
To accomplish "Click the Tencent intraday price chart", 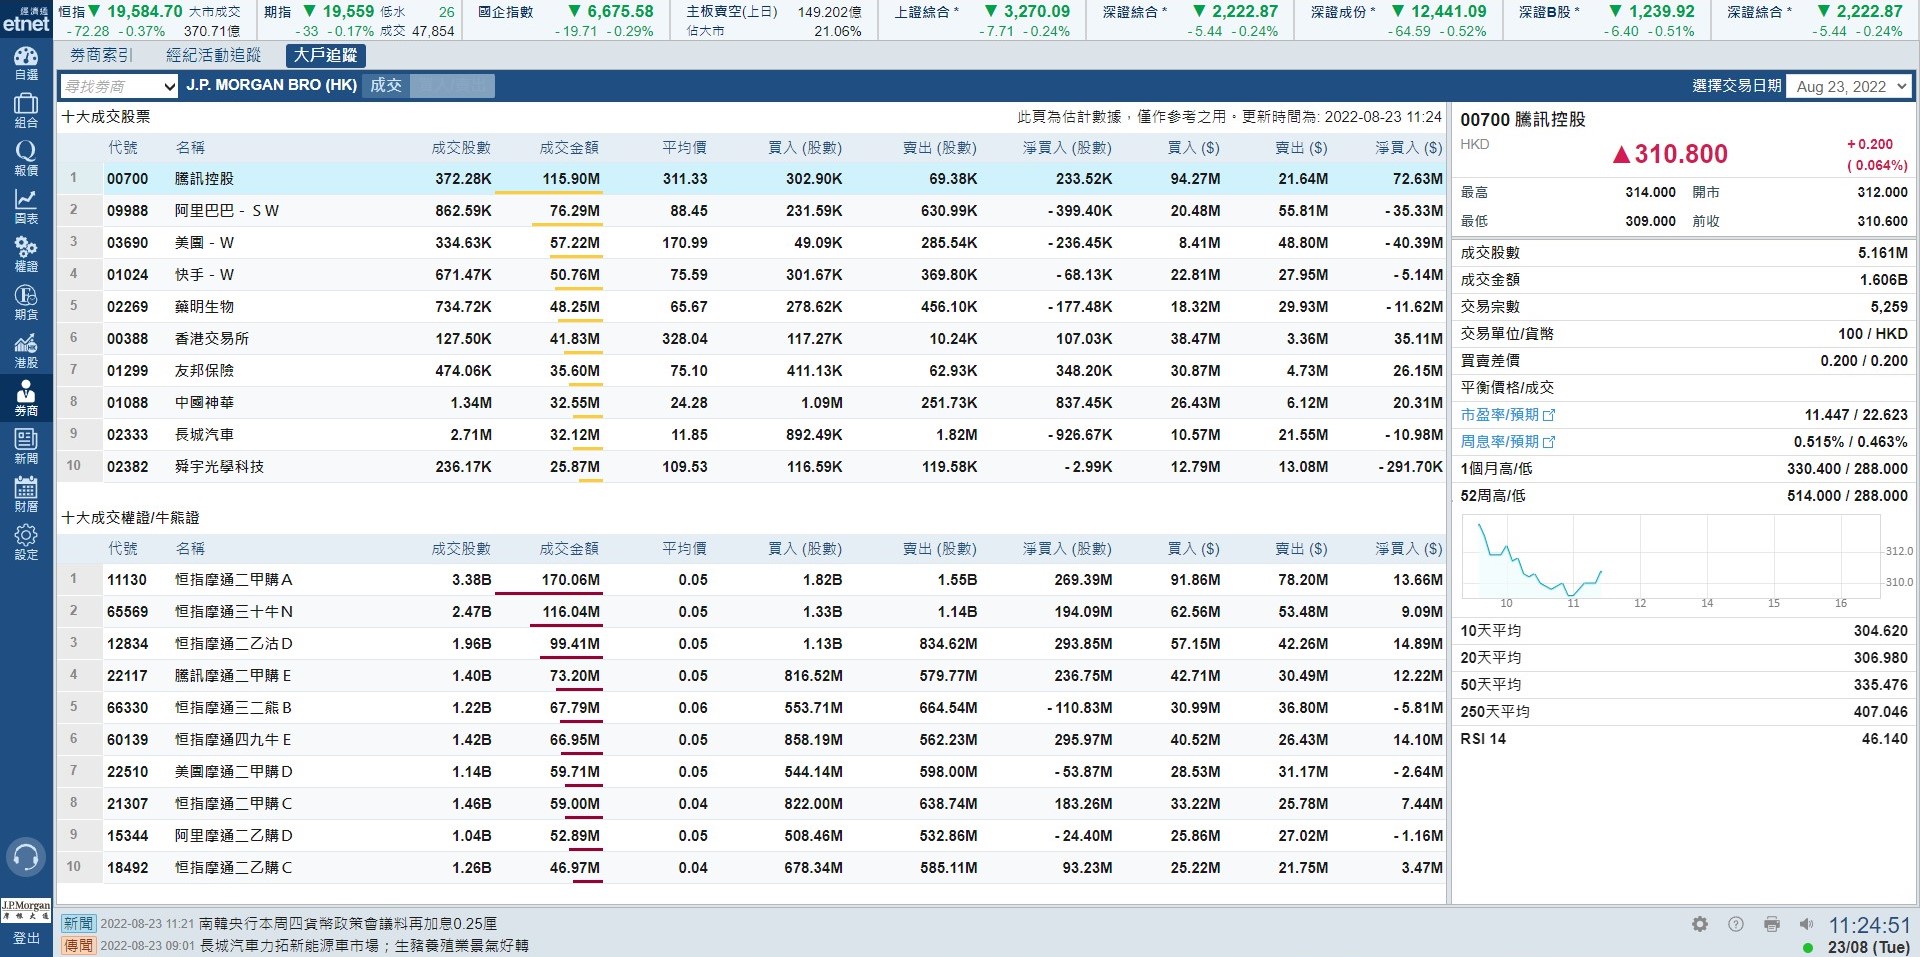I will (1670, 558).
